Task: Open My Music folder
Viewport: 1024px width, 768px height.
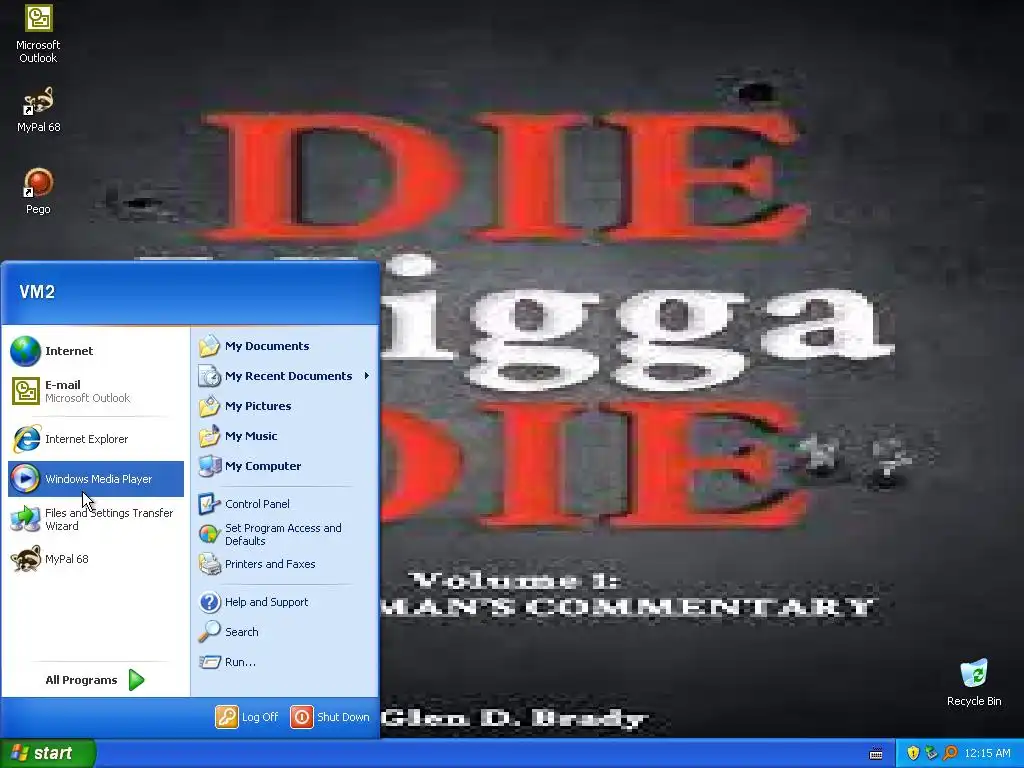Action: point(285,436)
